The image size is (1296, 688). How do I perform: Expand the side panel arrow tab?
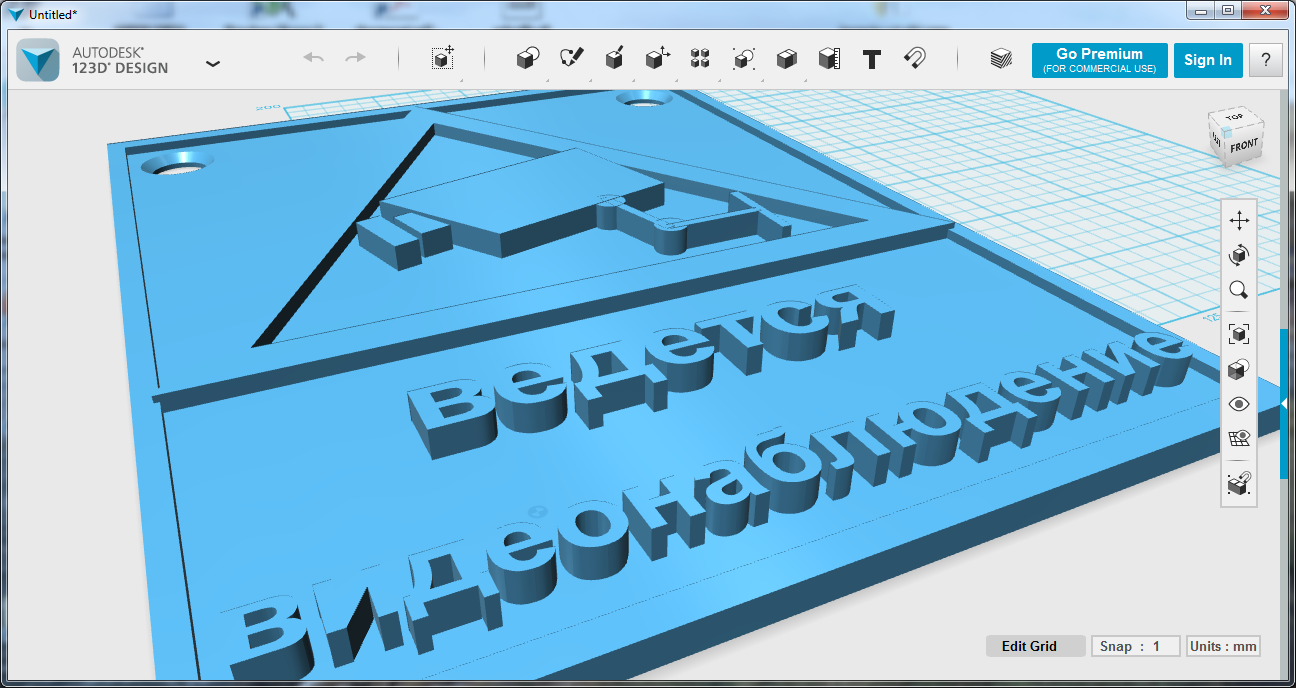click(1284, 403)
